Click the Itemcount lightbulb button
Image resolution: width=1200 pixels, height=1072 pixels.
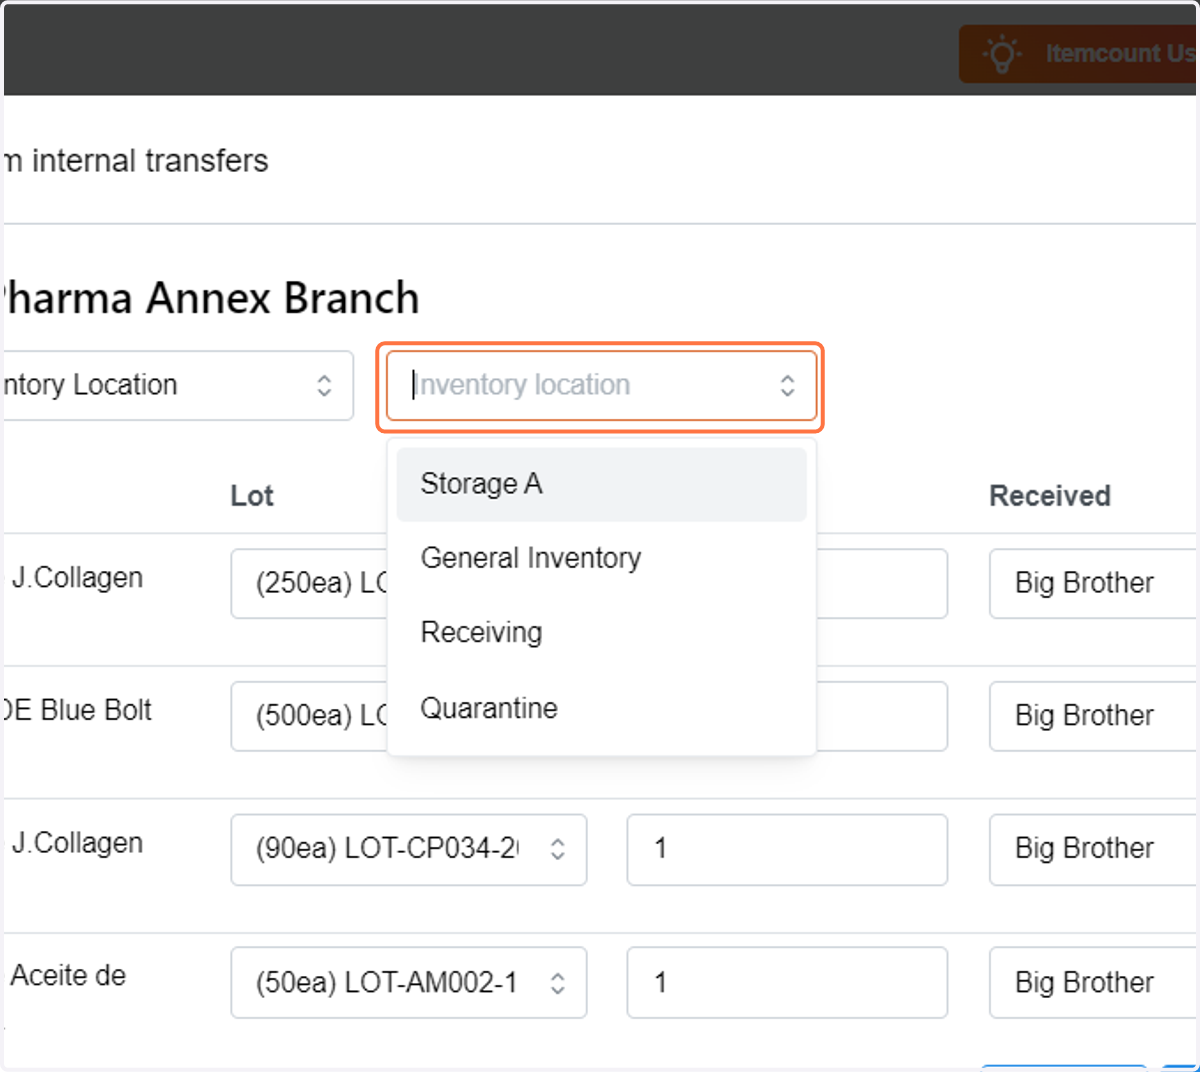[1079, 54]
